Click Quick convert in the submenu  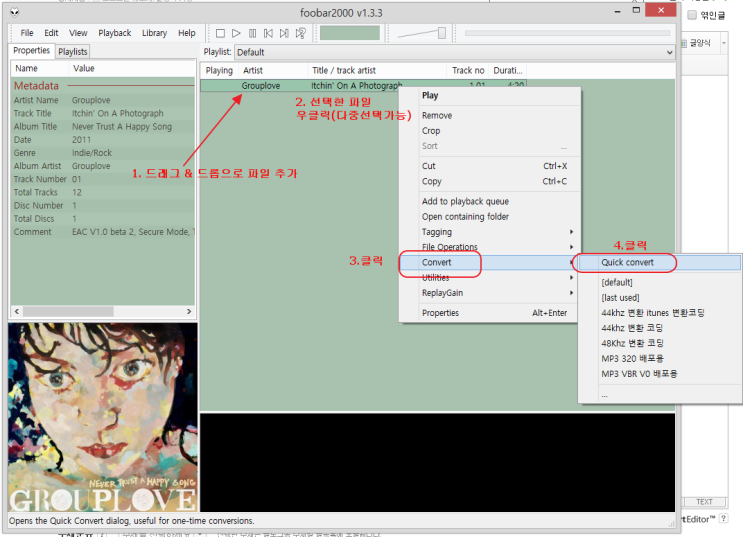click(x=660, y=262)
